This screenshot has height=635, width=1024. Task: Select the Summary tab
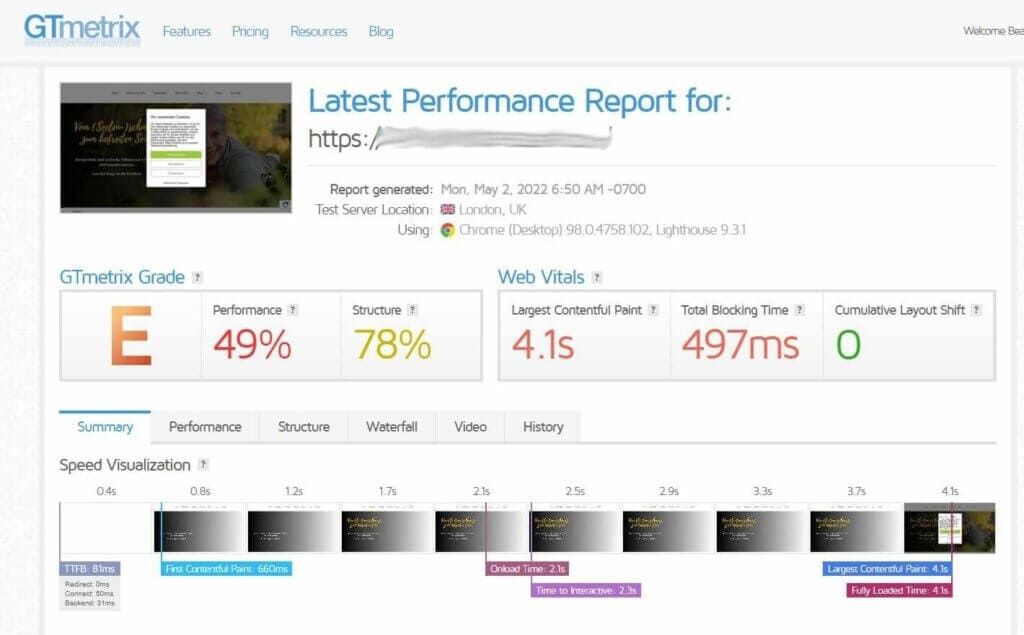(x=105, y=427)
